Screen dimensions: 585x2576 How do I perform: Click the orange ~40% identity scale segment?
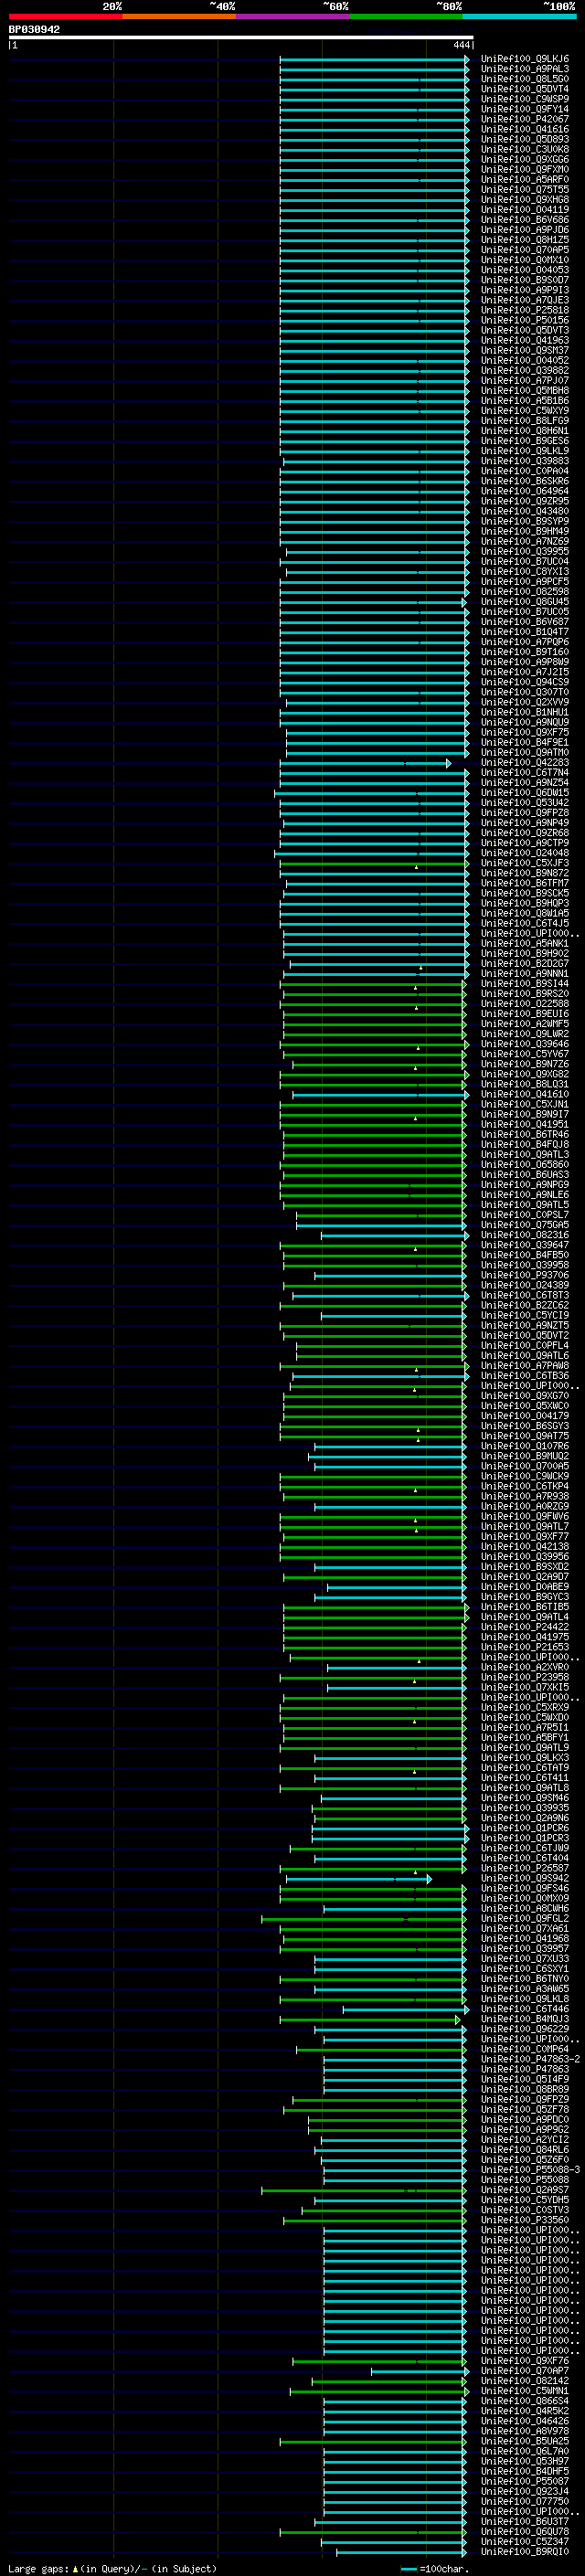click(179, 16)
